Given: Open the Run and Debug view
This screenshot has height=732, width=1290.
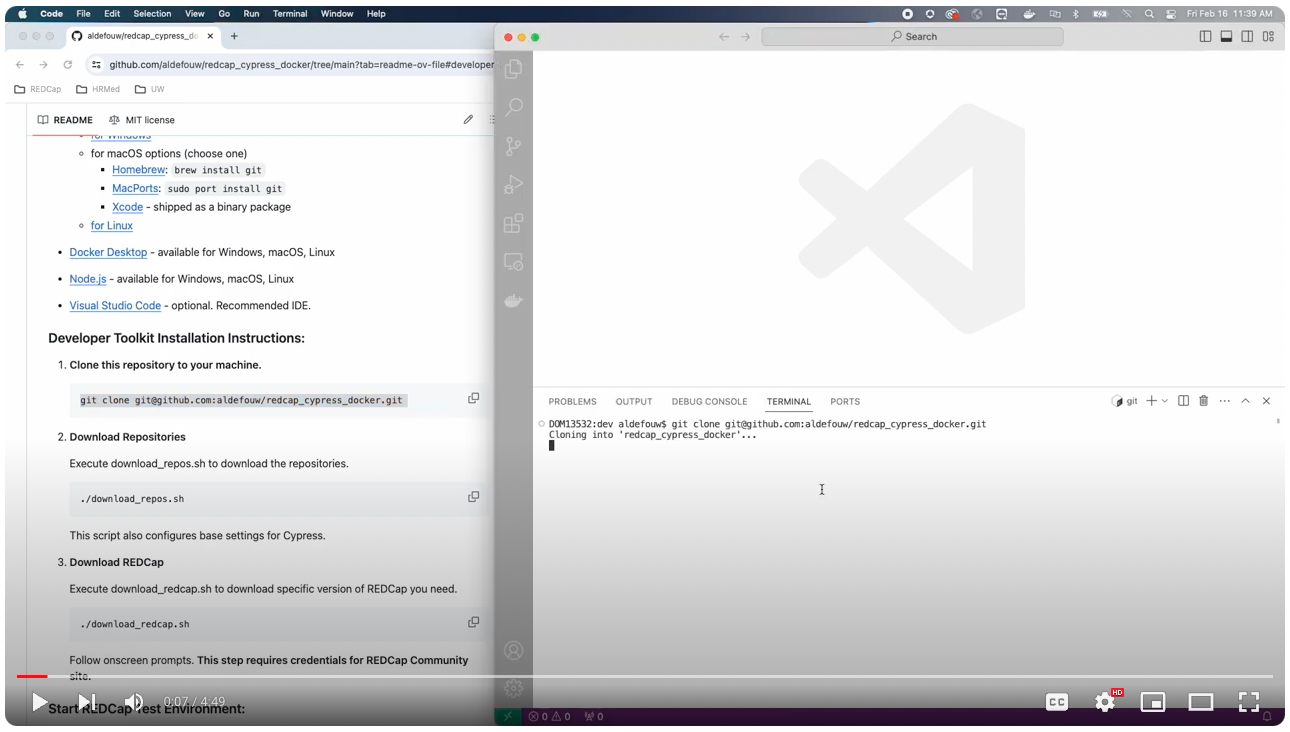Looking at the screenshot, I should pyautogui.click(x=514, y=185).
